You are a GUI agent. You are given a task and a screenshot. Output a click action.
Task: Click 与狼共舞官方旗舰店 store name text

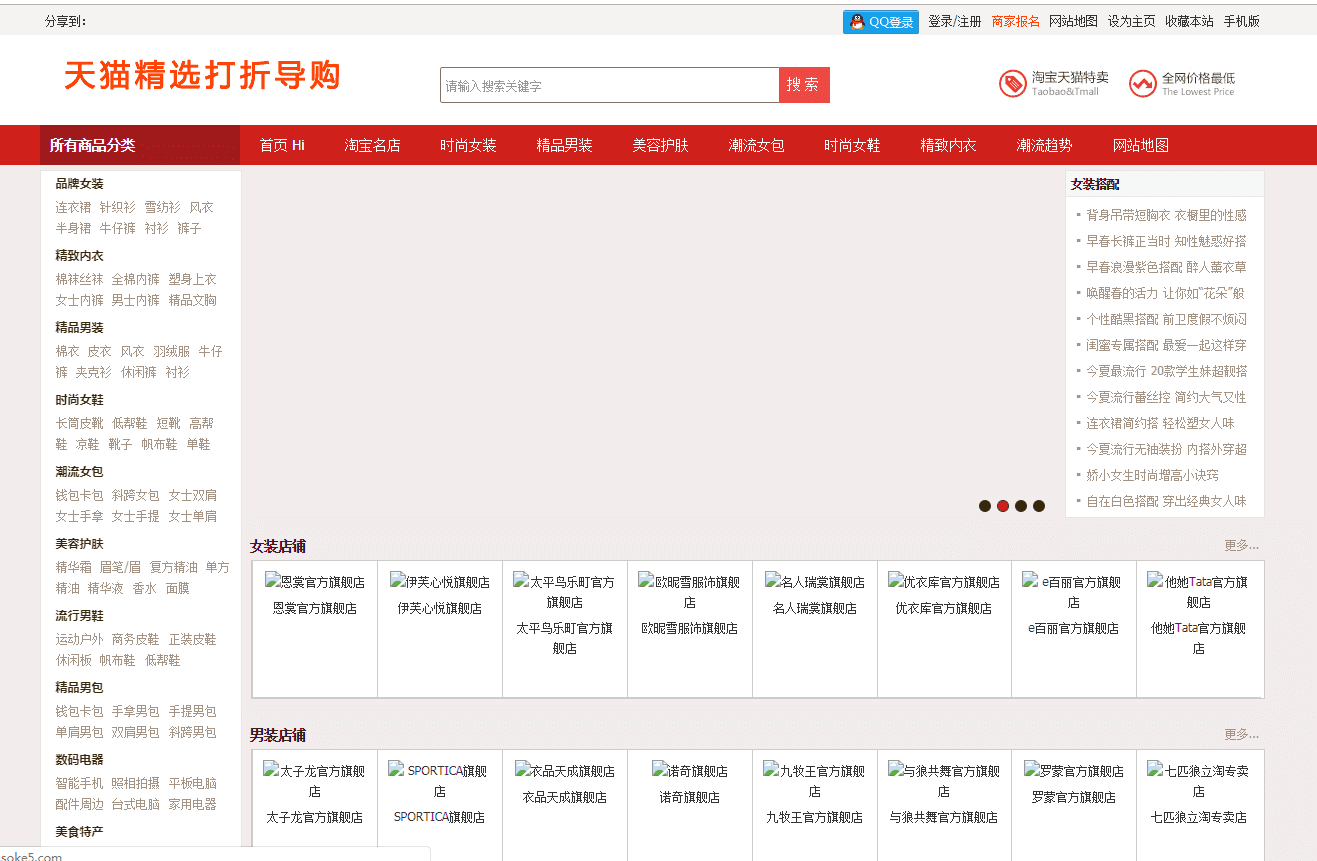coord(943,817)
